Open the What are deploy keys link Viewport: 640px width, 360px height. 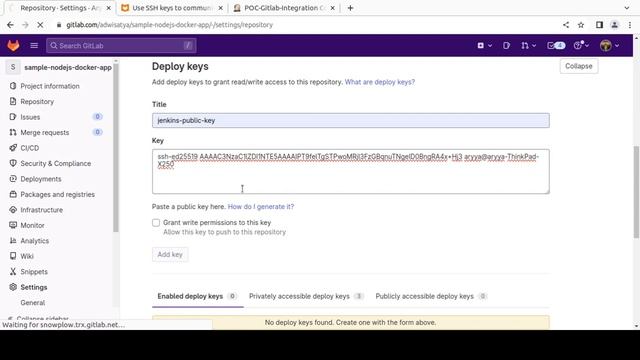pos(380,82)
